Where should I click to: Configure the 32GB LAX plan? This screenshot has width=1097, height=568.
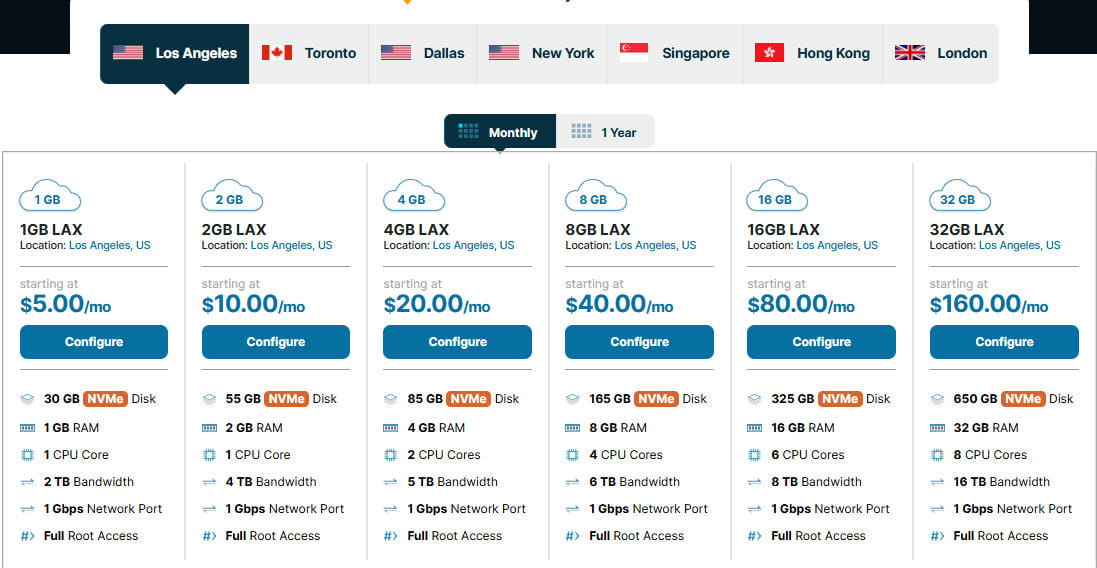pyautogui.click(x=1004, y=342)
